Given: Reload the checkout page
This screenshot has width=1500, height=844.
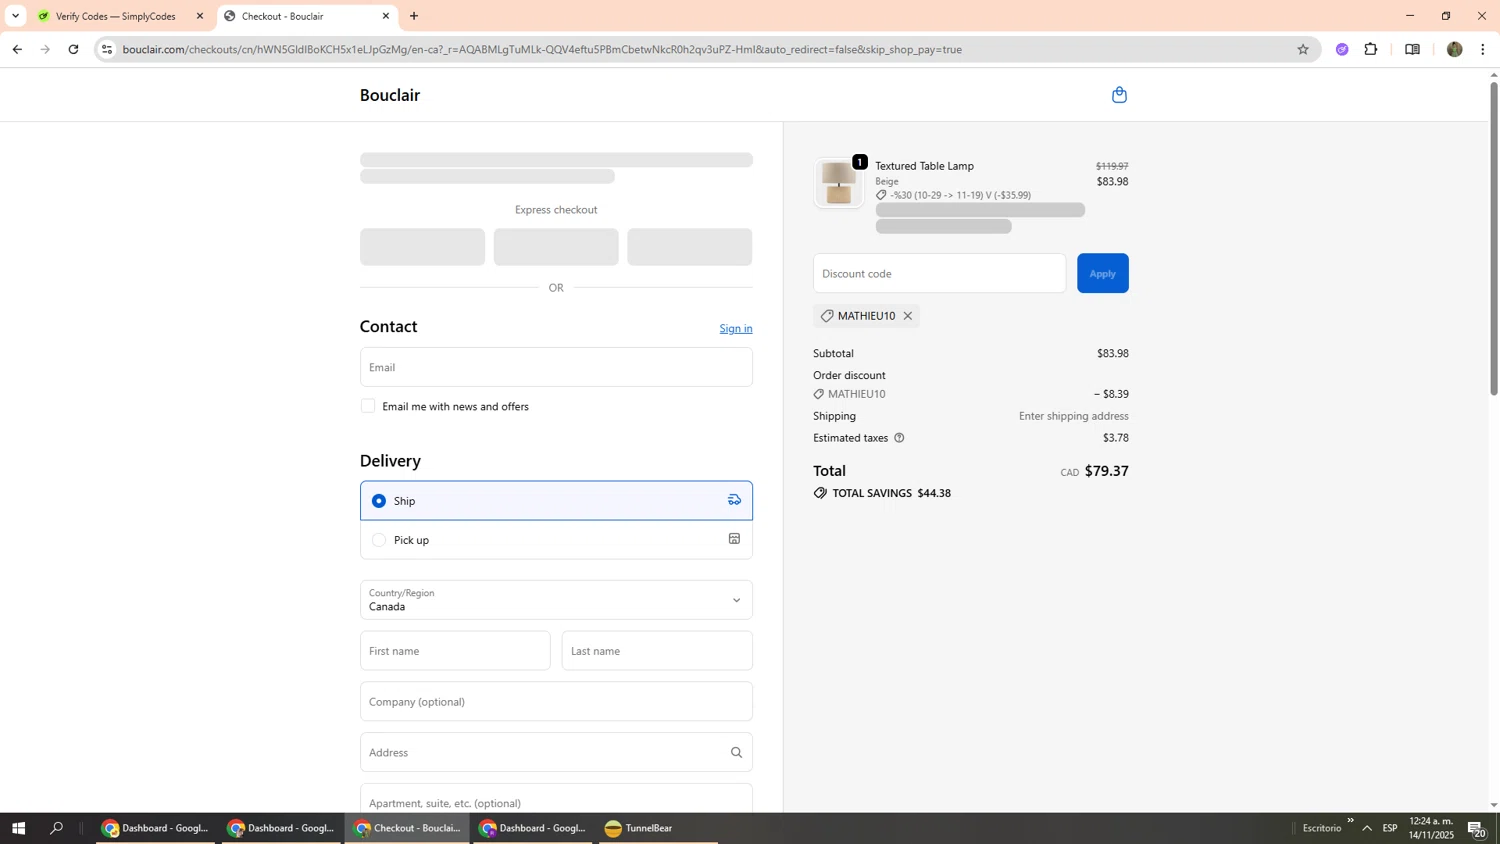Looking at the screenshot, I should pyautogui.click(x=74, y=49).
